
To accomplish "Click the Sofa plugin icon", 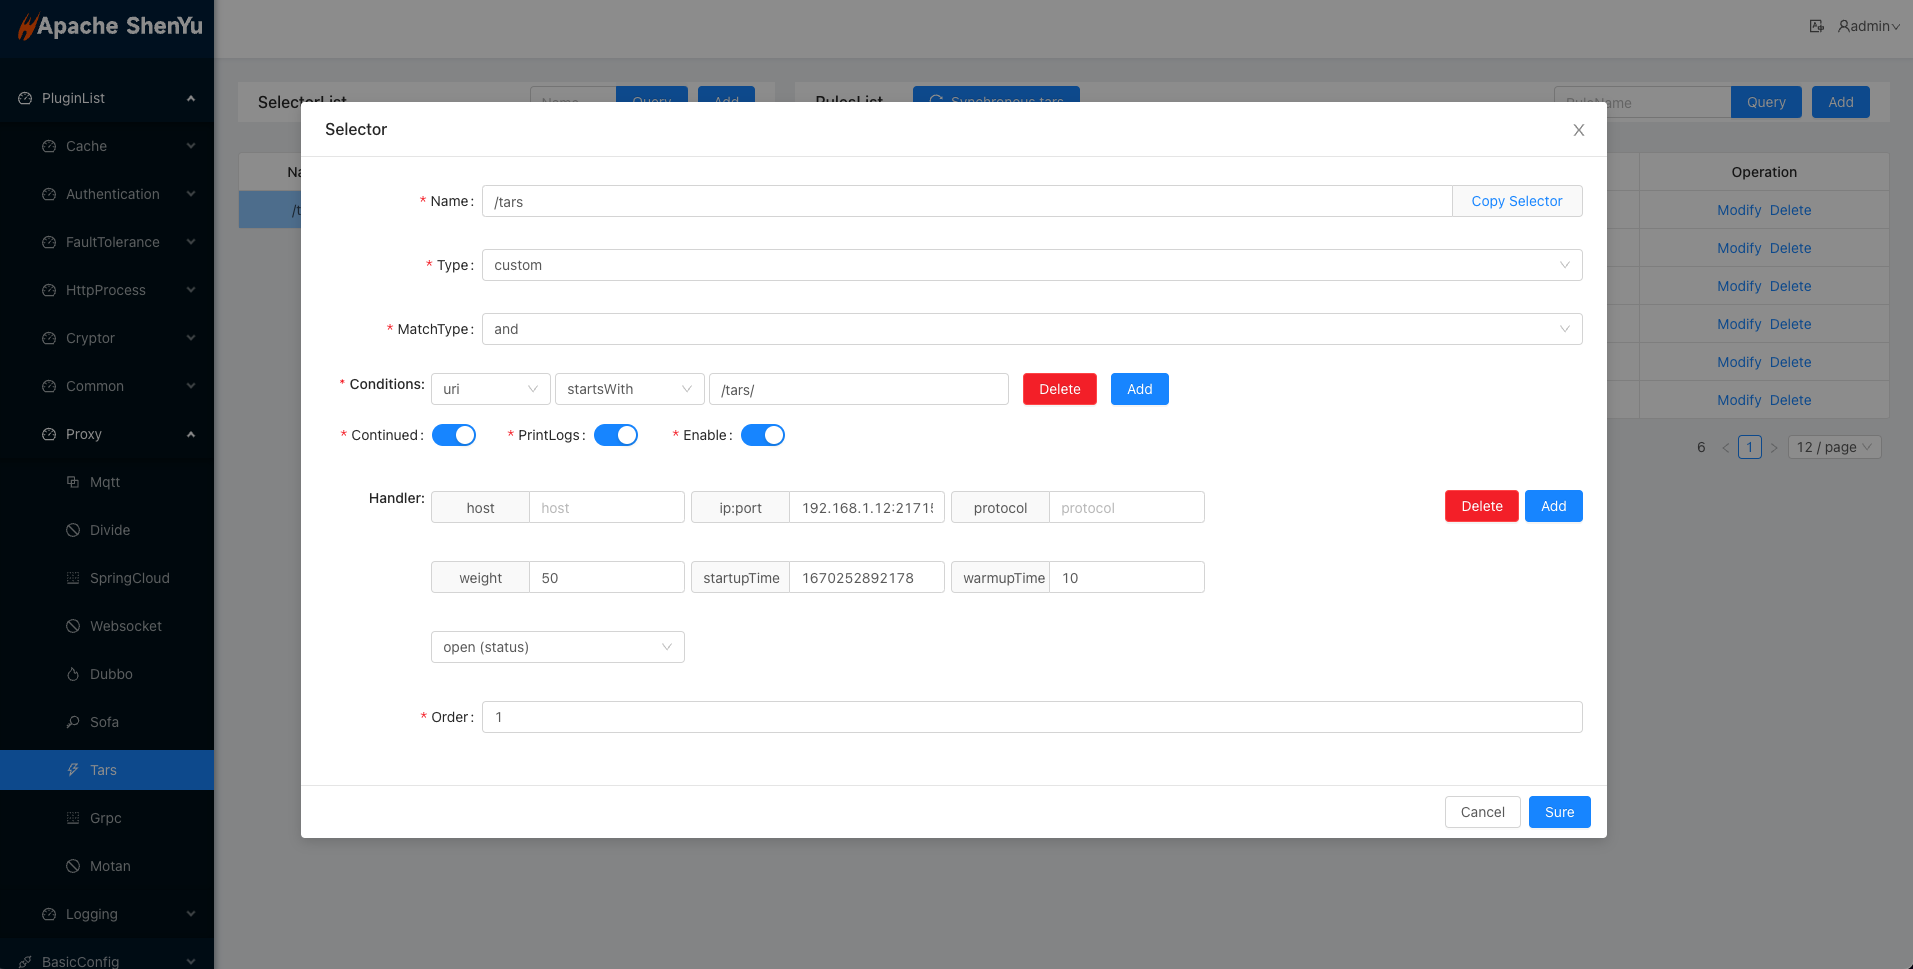I will click(x=73, y=722).
